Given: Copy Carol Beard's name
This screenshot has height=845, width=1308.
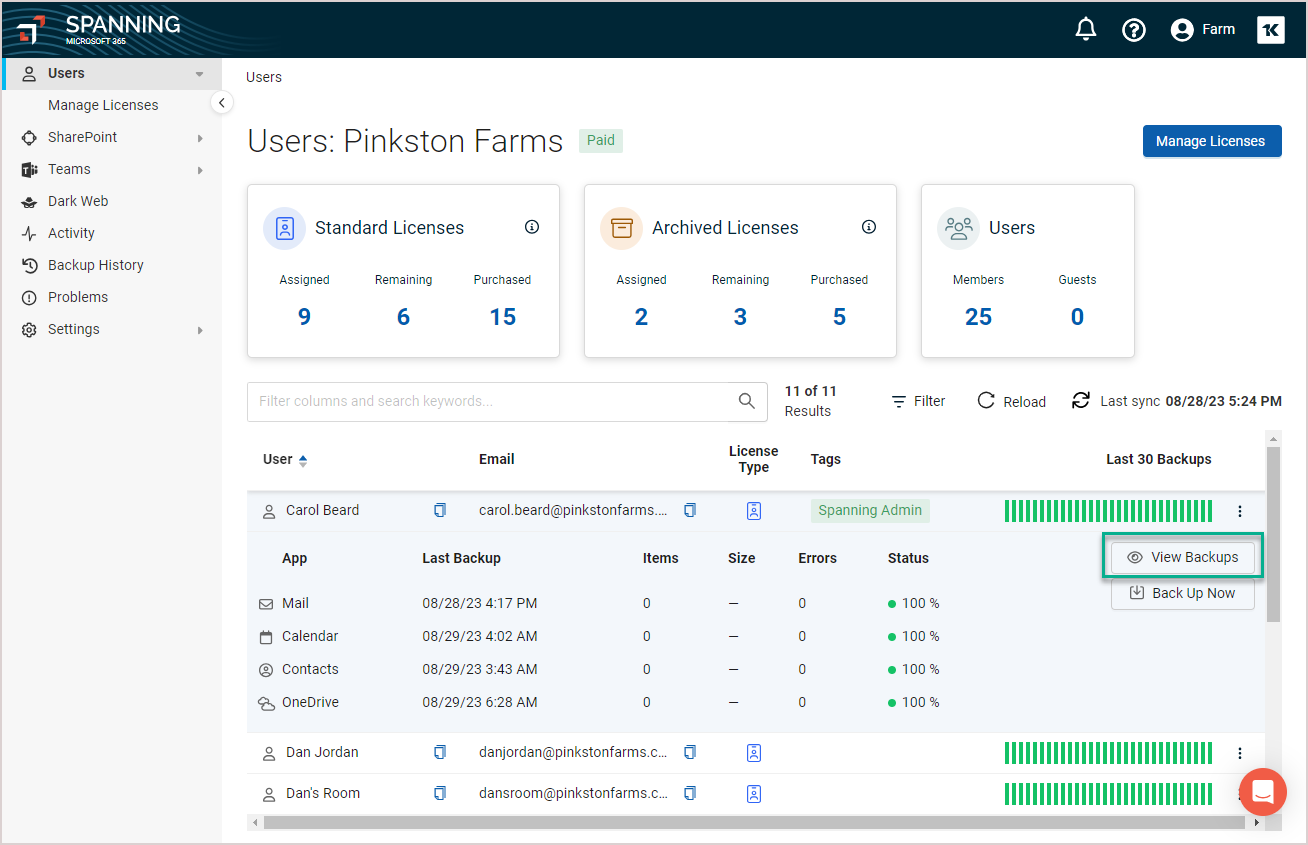Looking at the screenshot, I should [x=440, y=510].
